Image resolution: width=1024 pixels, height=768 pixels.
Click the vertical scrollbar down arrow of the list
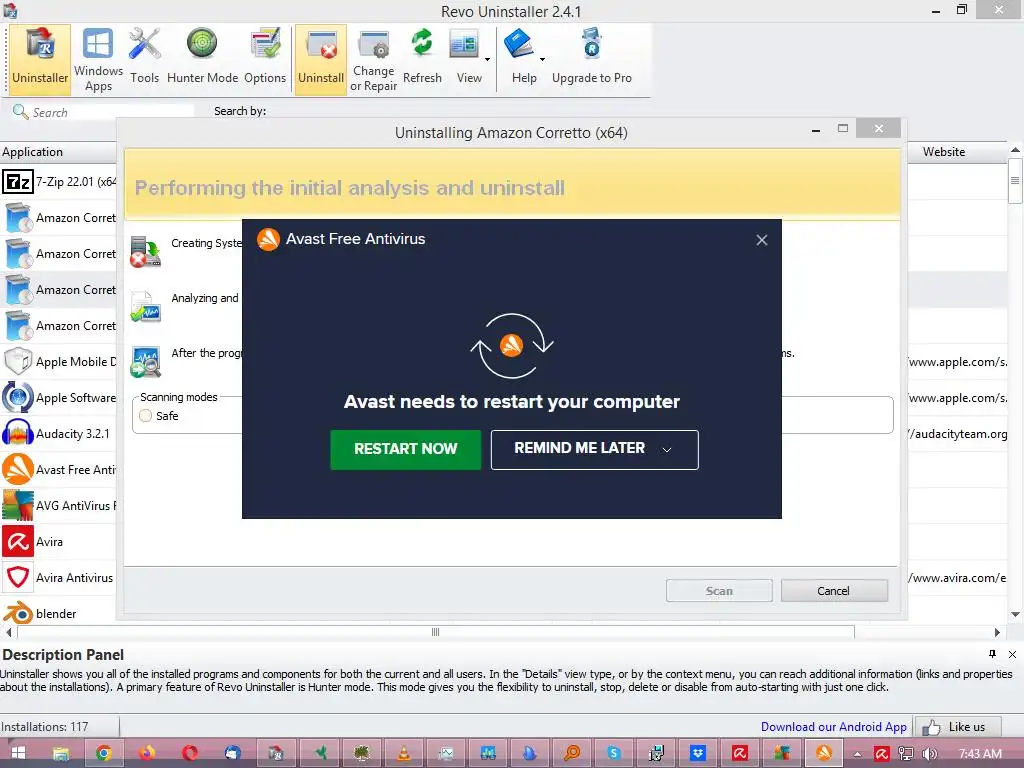[1015, 614]
